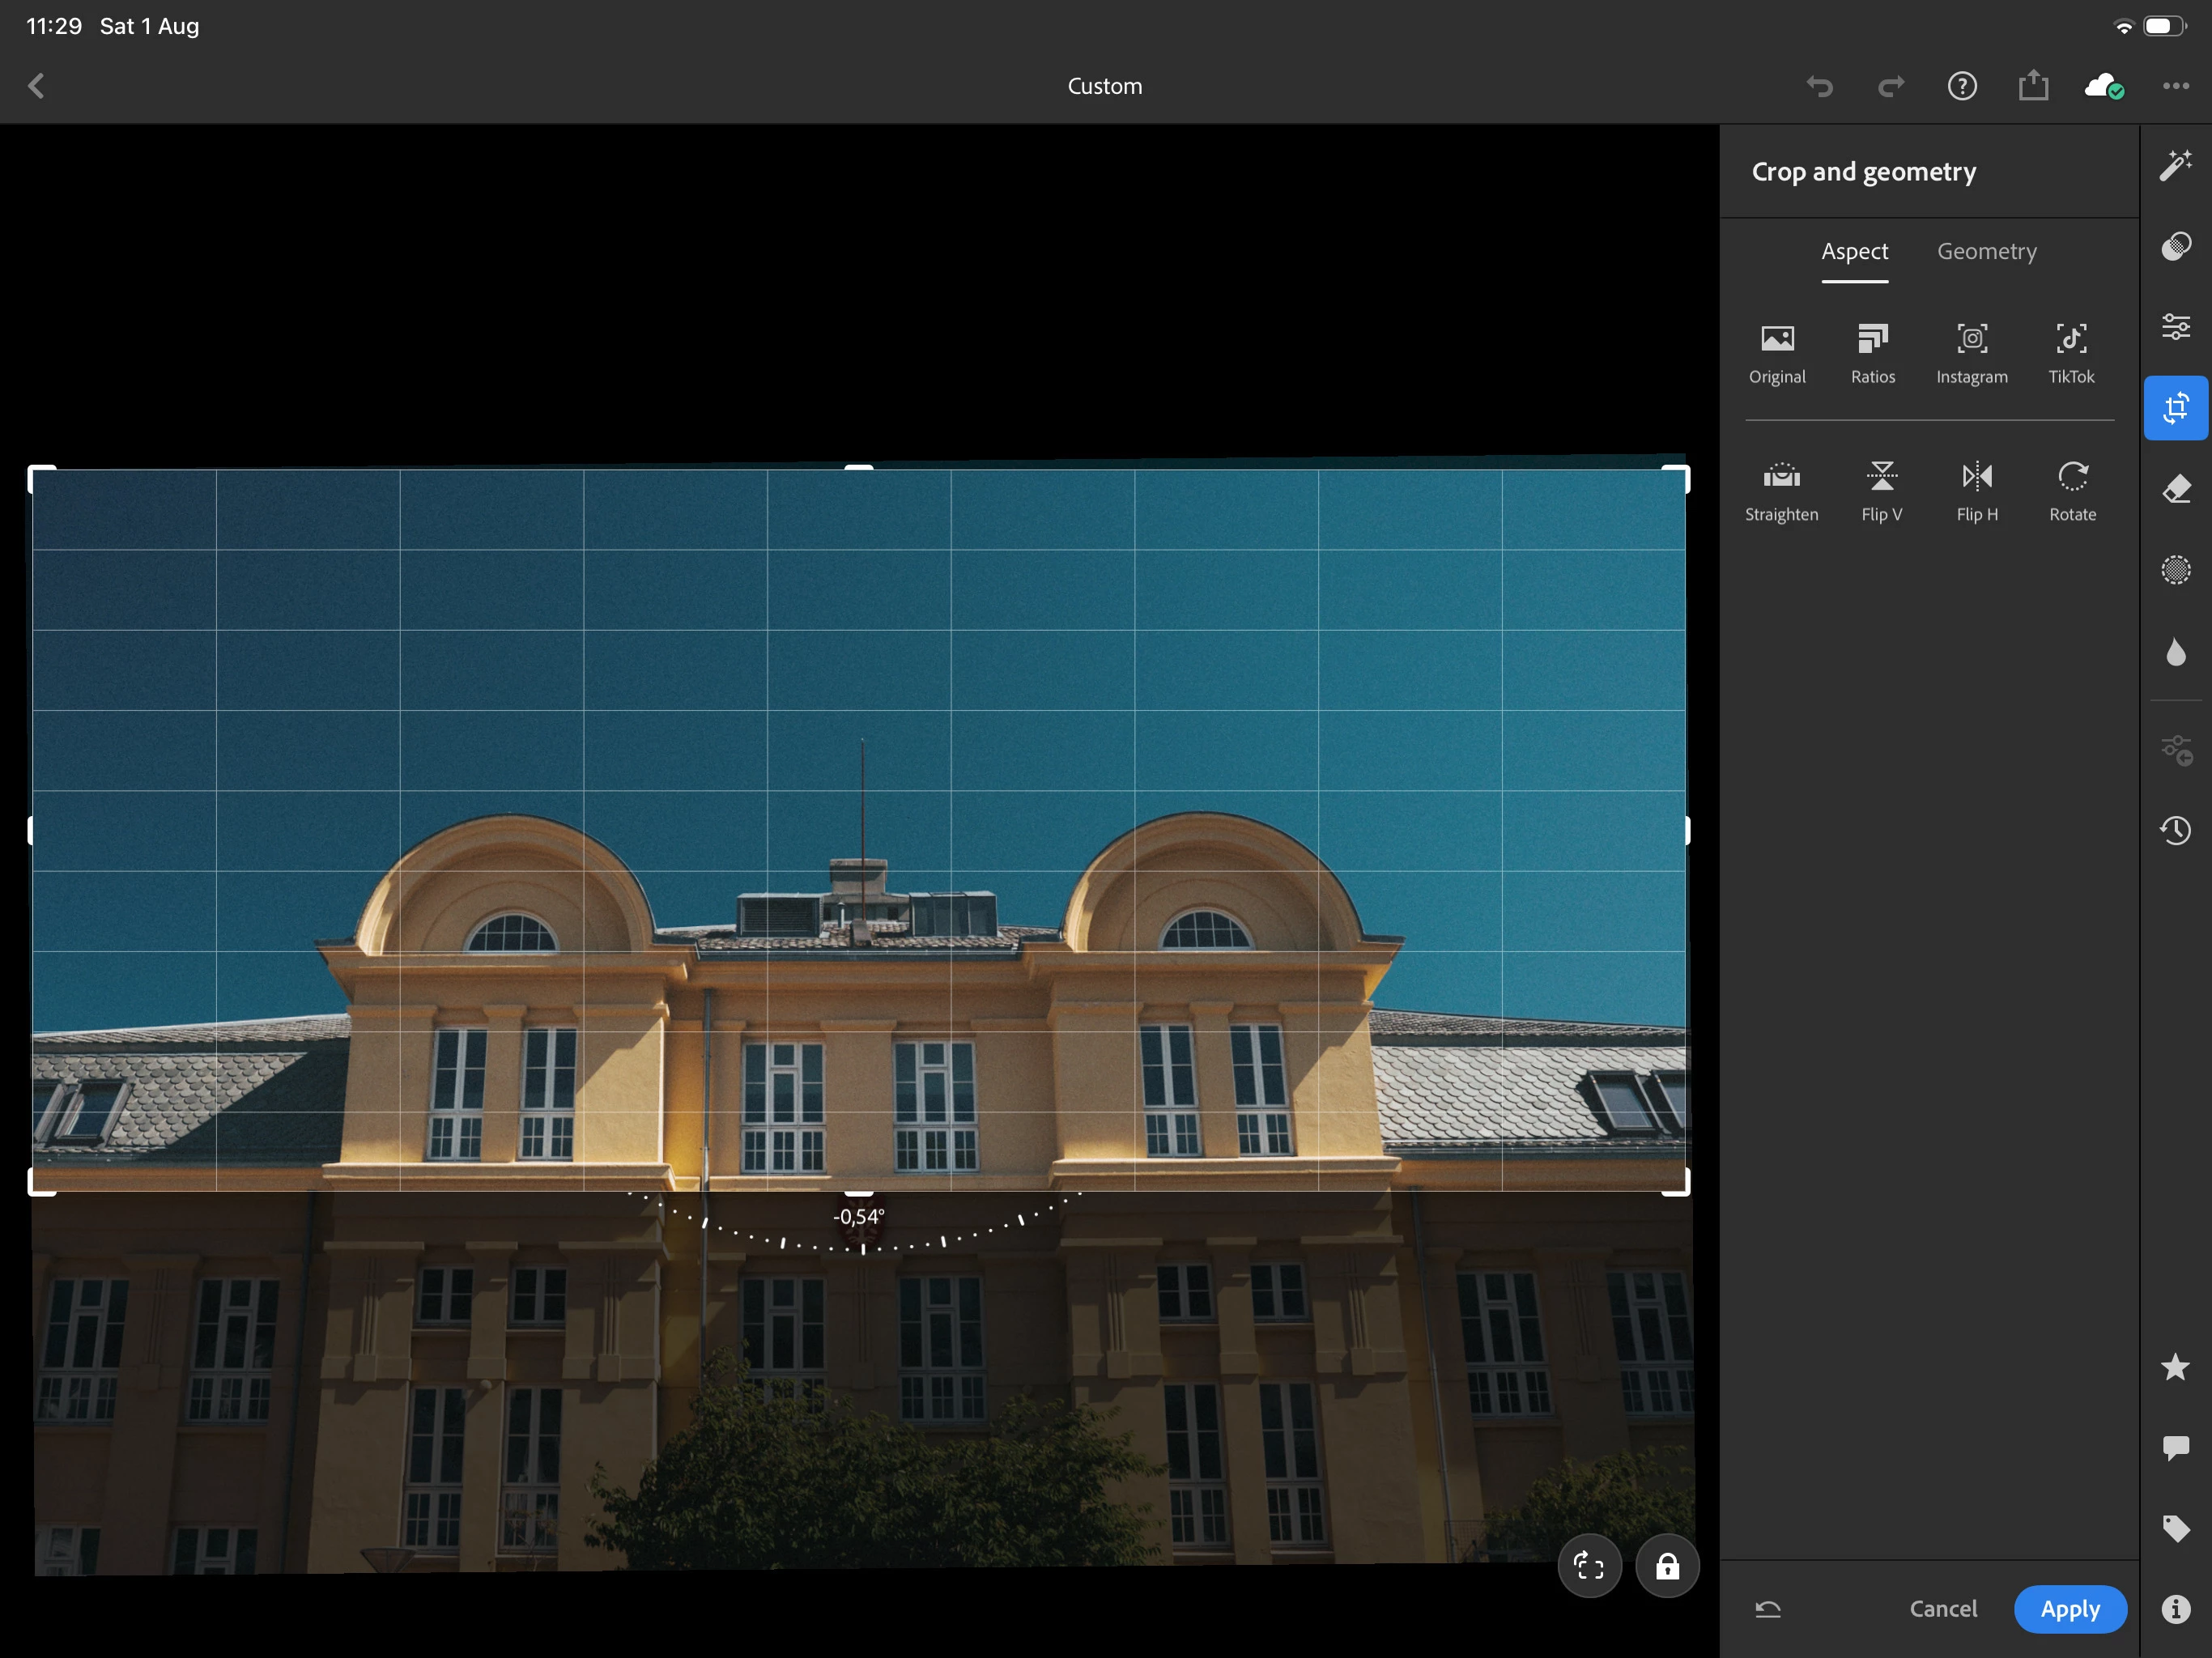Screen dimensions: 2212x1658
Task: Select the magic wand auto tool
Action: point(2175,165)
